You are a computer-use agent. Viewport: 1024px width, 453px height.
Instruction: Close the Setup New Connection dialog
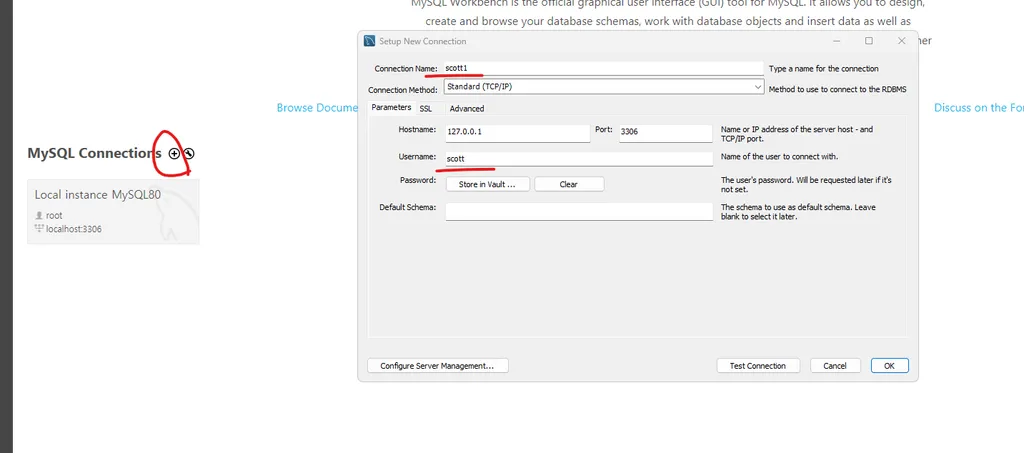[902, 40]
